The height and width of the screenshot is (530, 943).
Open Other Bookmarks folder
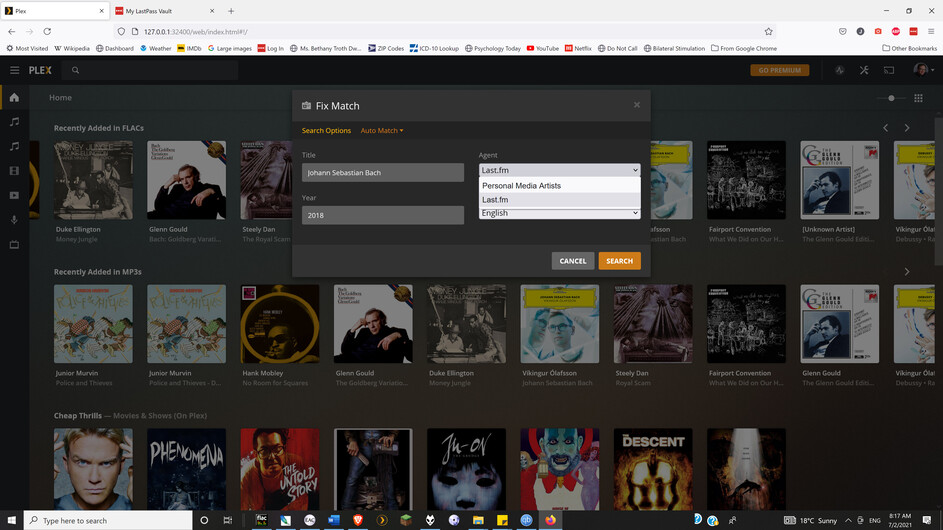point(909,48)
